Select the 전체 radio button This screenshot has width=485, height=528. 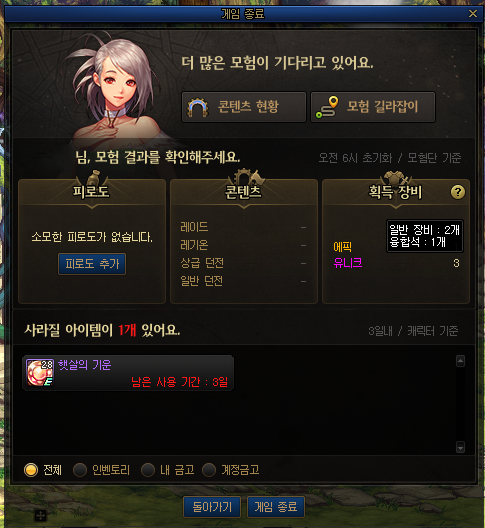pyautogui.click(x=31, y=470)
